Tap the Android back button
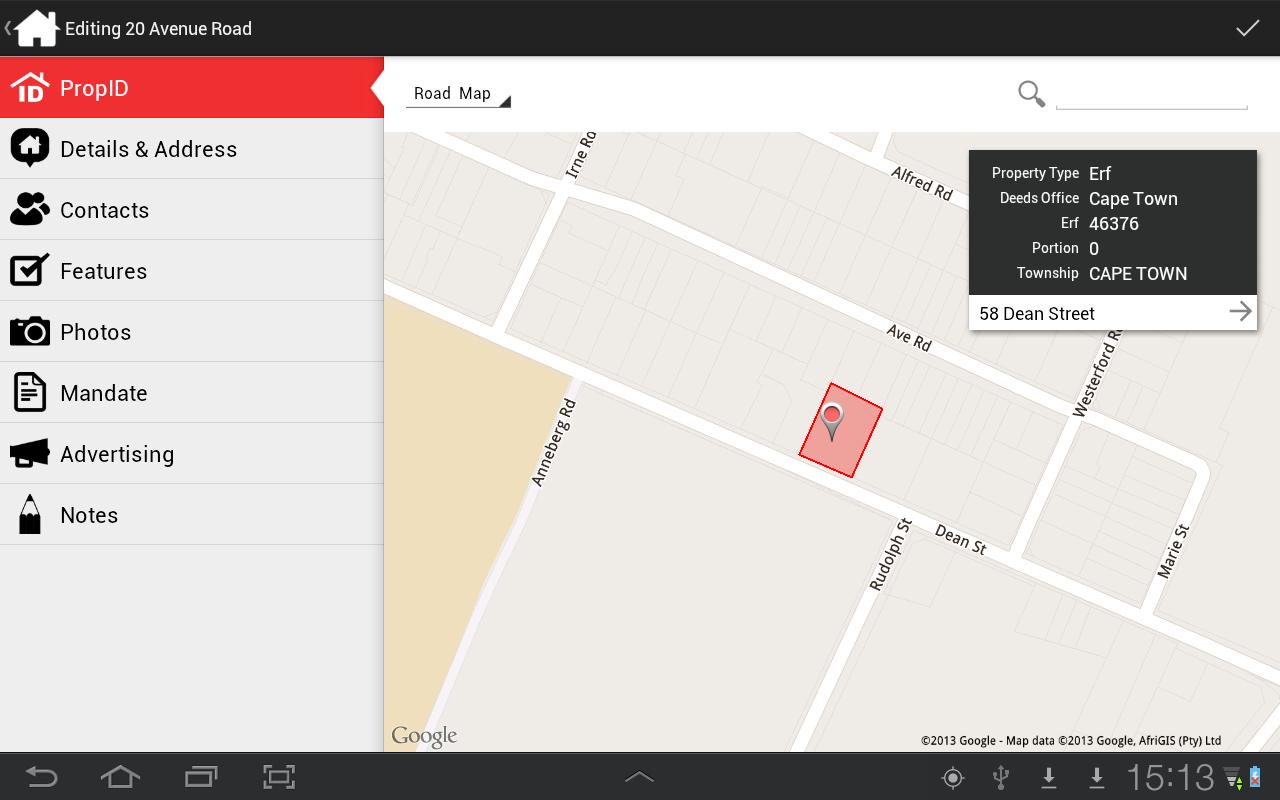 [x=40, y=777]
